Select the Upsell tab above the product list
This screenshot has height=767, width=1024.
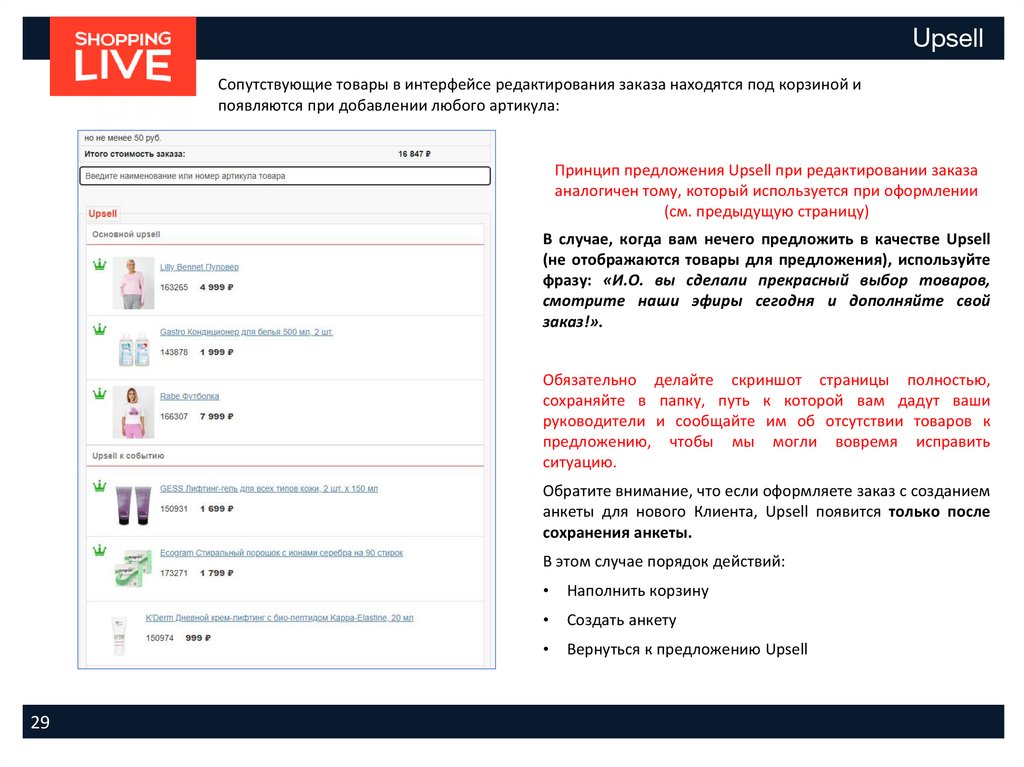pyautogui.click(x=103, y=214)
